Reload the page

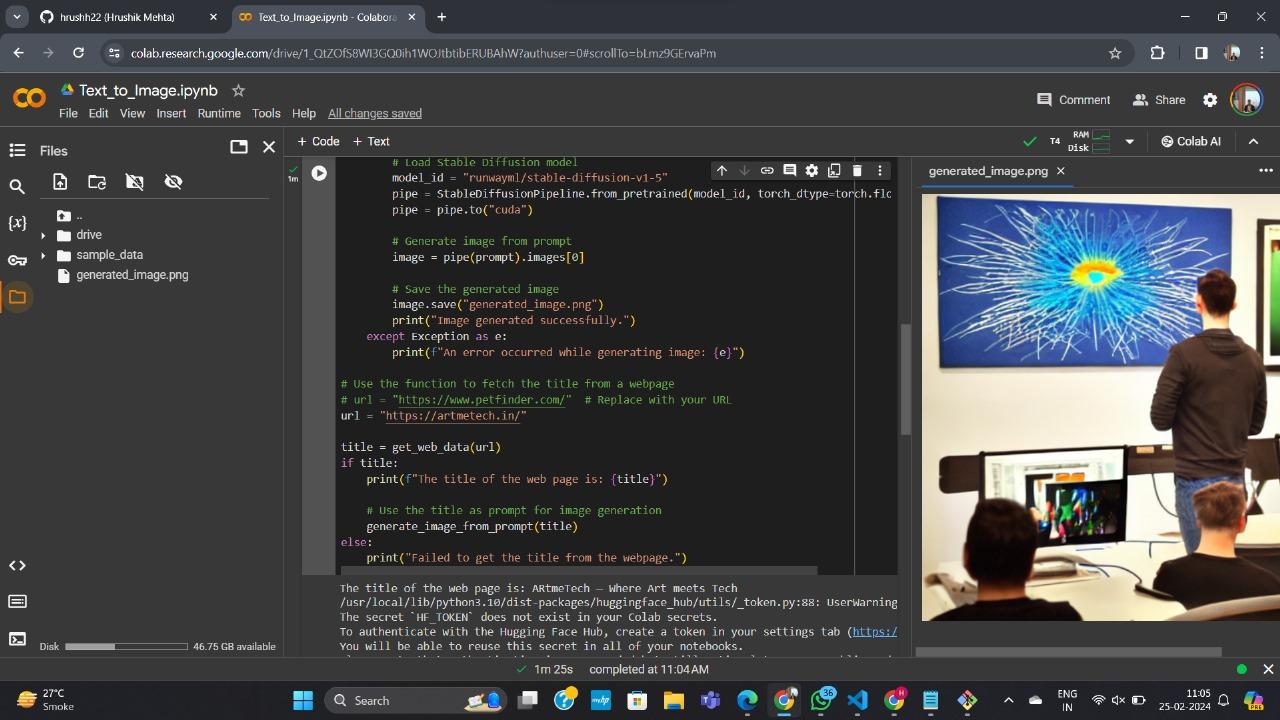(78, 53)
